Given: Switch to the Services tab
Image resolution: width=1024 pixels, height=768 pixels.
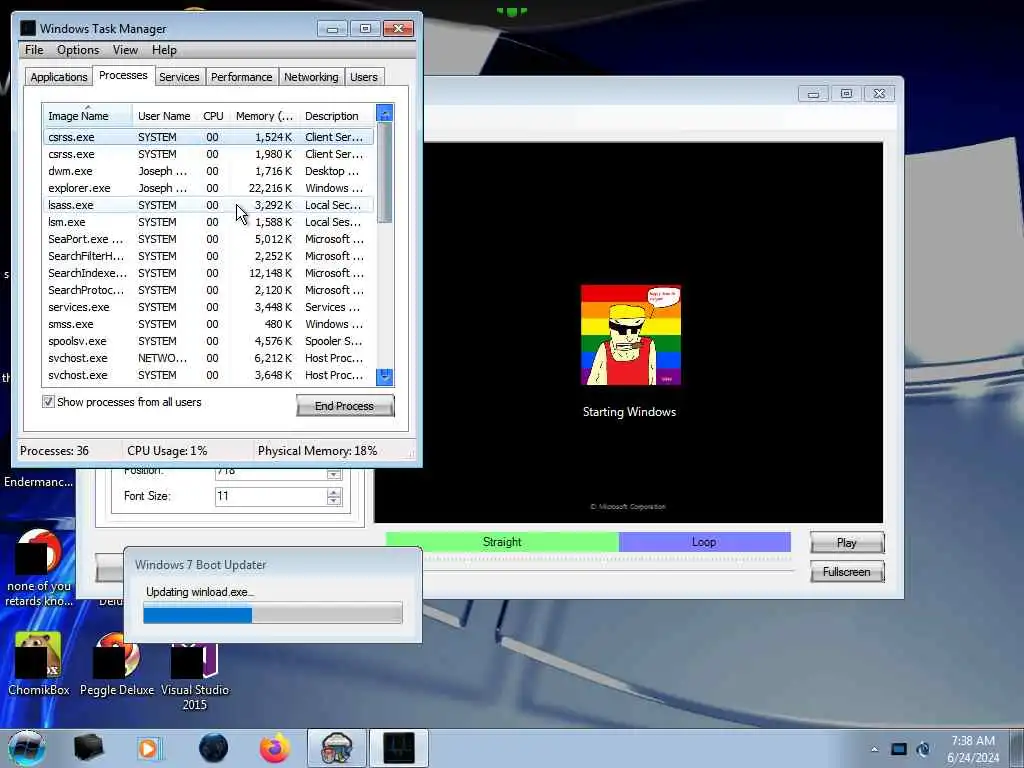Looking at the screenshot, I should 179,77.
